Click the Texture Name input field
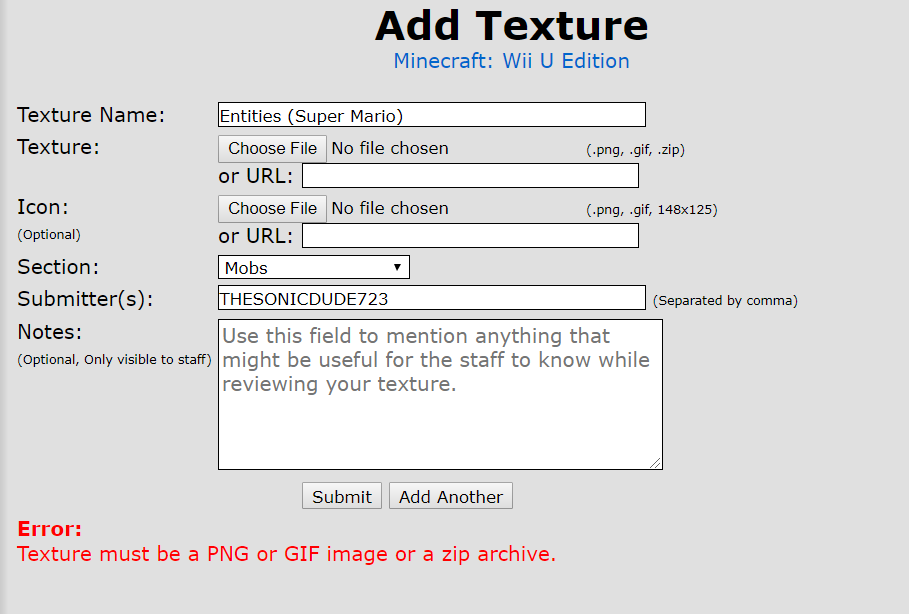 tap(431, 115)
